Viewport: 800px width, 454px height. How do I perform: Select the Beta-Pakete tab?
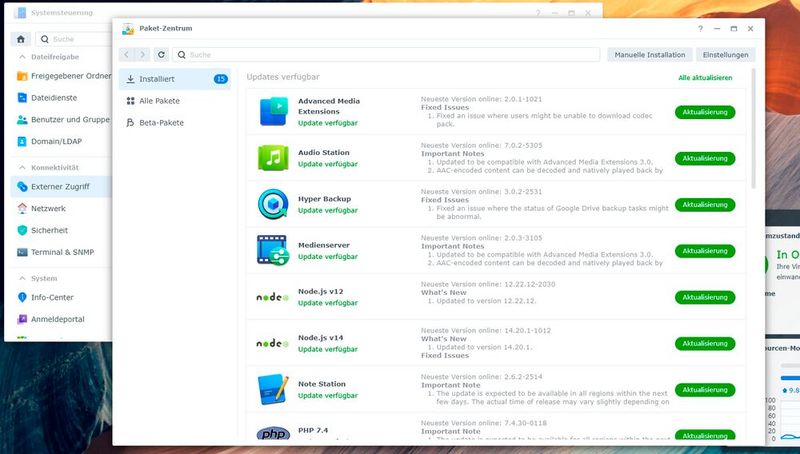click(x=175, y=123)
